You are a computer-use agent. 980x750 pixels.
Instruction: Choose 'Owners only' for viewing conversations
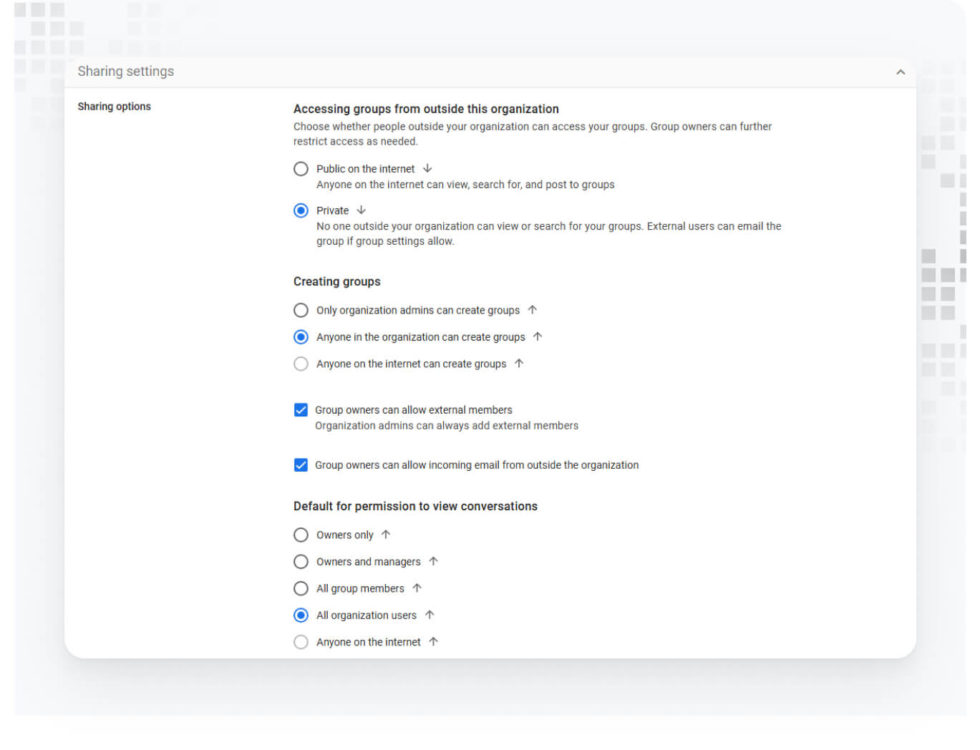coord(301,535)
